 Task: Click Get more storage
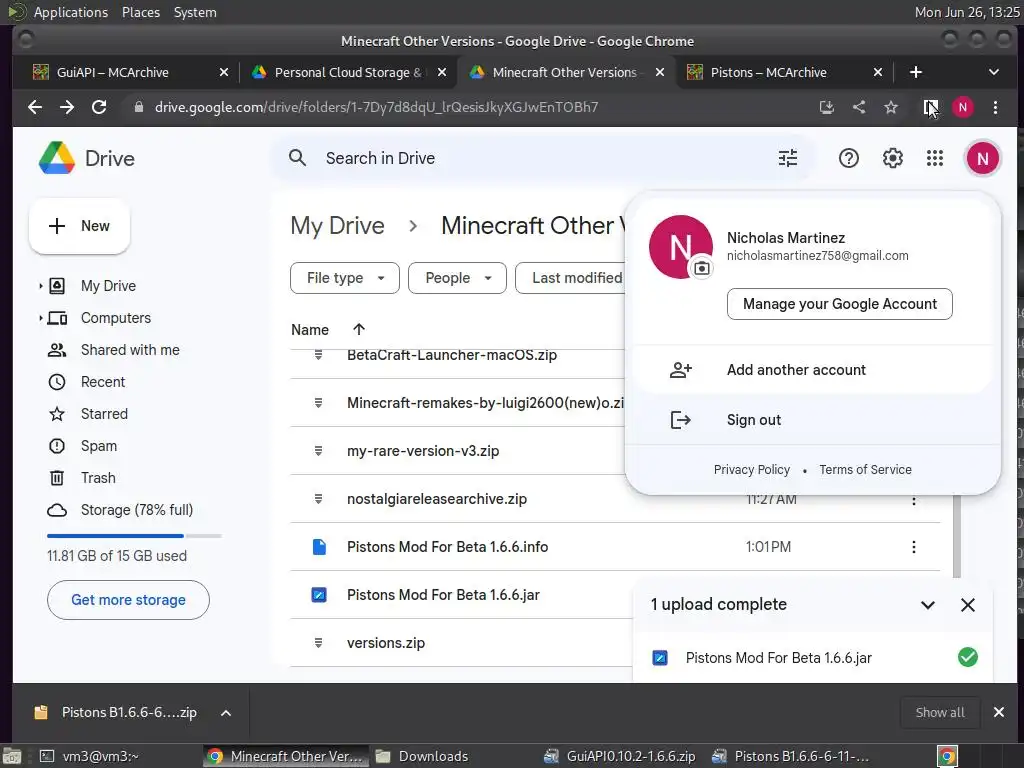click(x=128, y=600)
